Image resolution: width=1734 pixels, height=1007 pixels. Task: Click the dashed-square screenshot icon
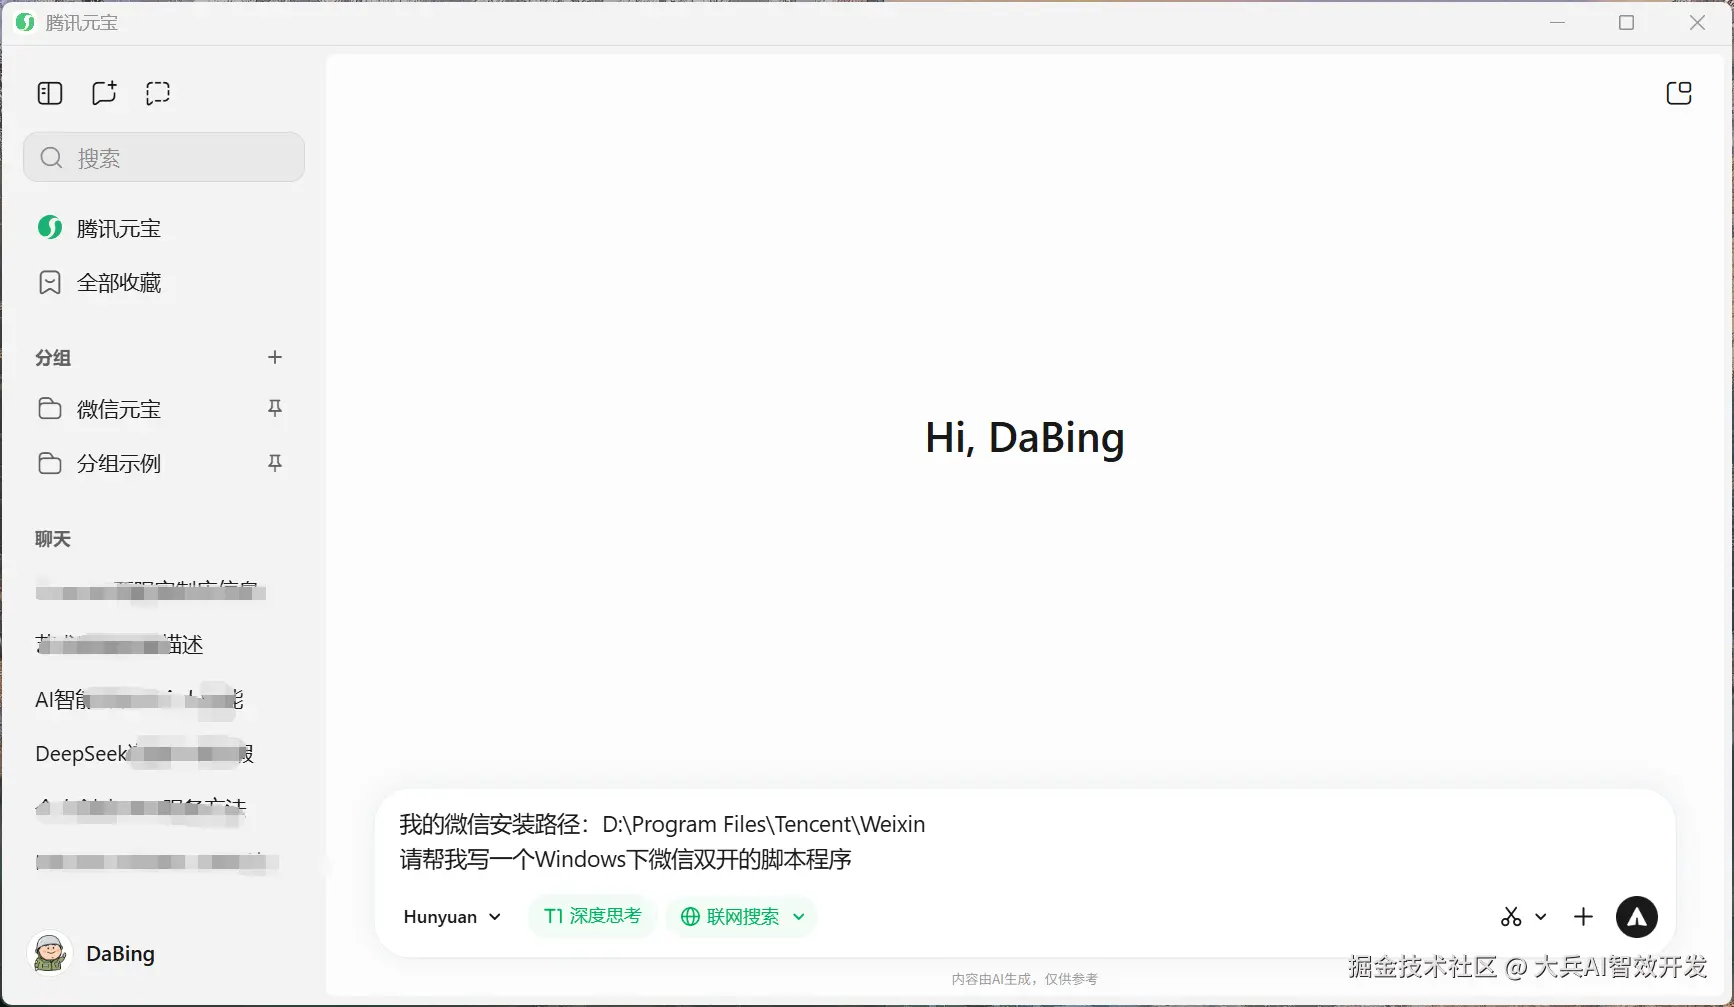[x=158, y=93]
